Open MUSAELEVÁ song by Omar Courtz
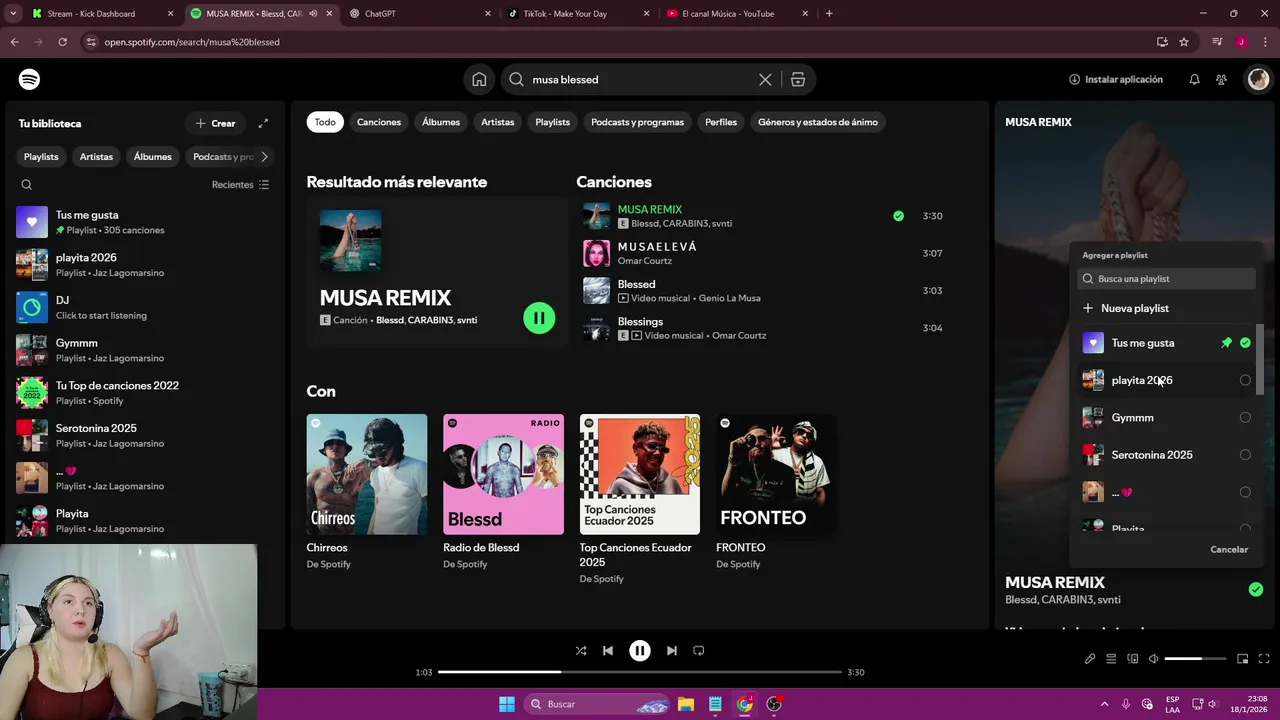The width and height of the screenshot is (1280, 720). [x=764, y=253]
